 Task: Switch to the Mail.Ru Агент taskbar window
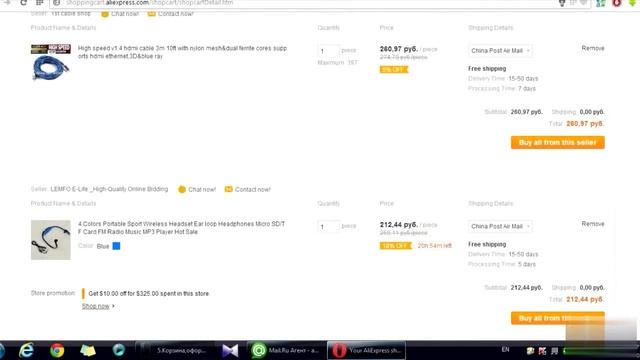285,350
